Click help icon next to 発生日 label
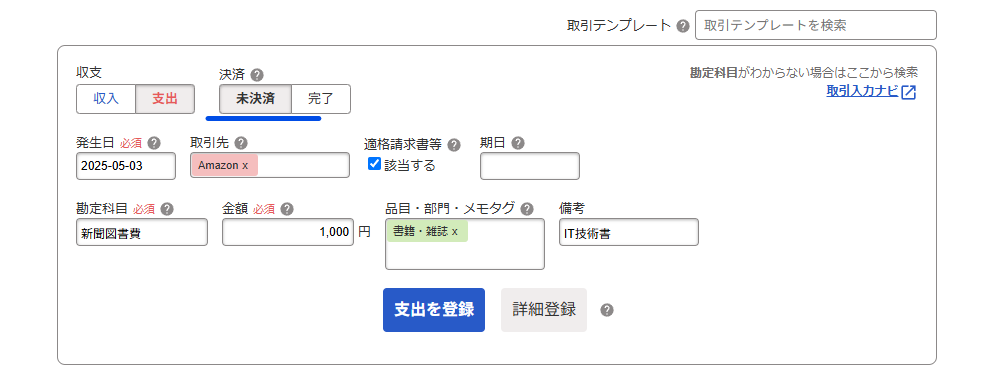 pos(154,143)
